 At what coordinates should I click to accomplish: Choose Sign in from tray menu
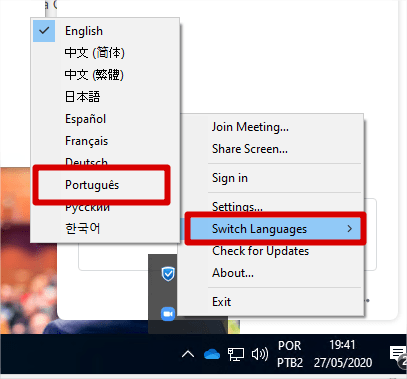click(x=270, y=178)
